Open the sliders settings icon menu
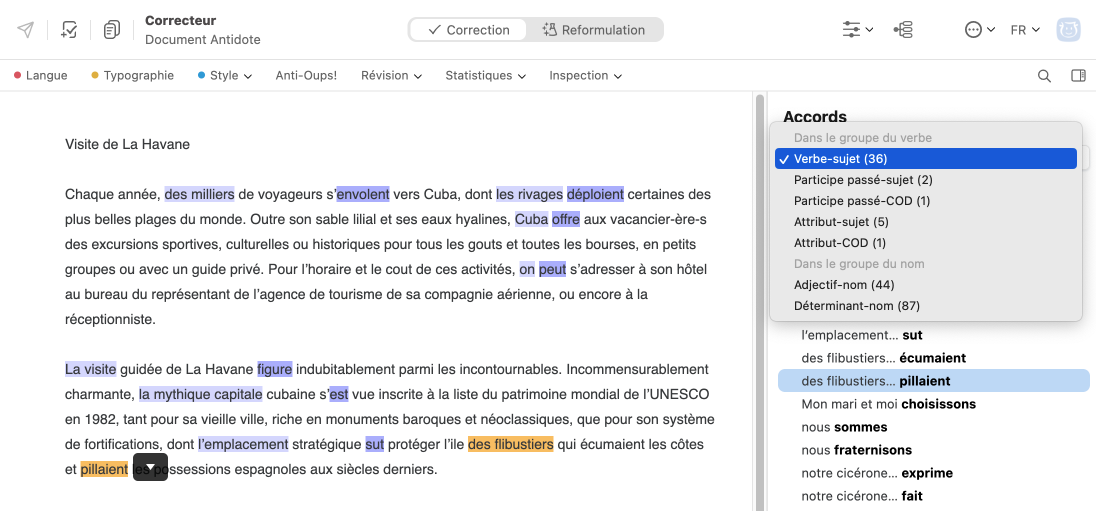1096x511 pixels. coord(857,30)
